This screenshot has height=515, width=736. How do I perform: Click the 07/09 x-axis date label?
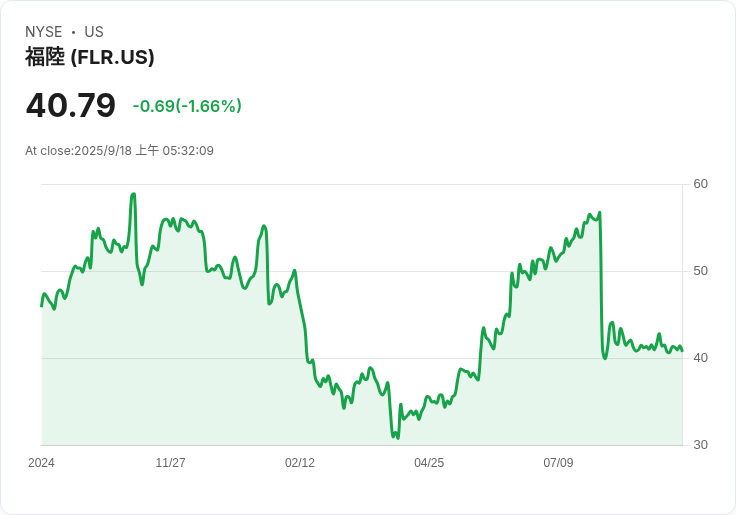coord(558,463)
